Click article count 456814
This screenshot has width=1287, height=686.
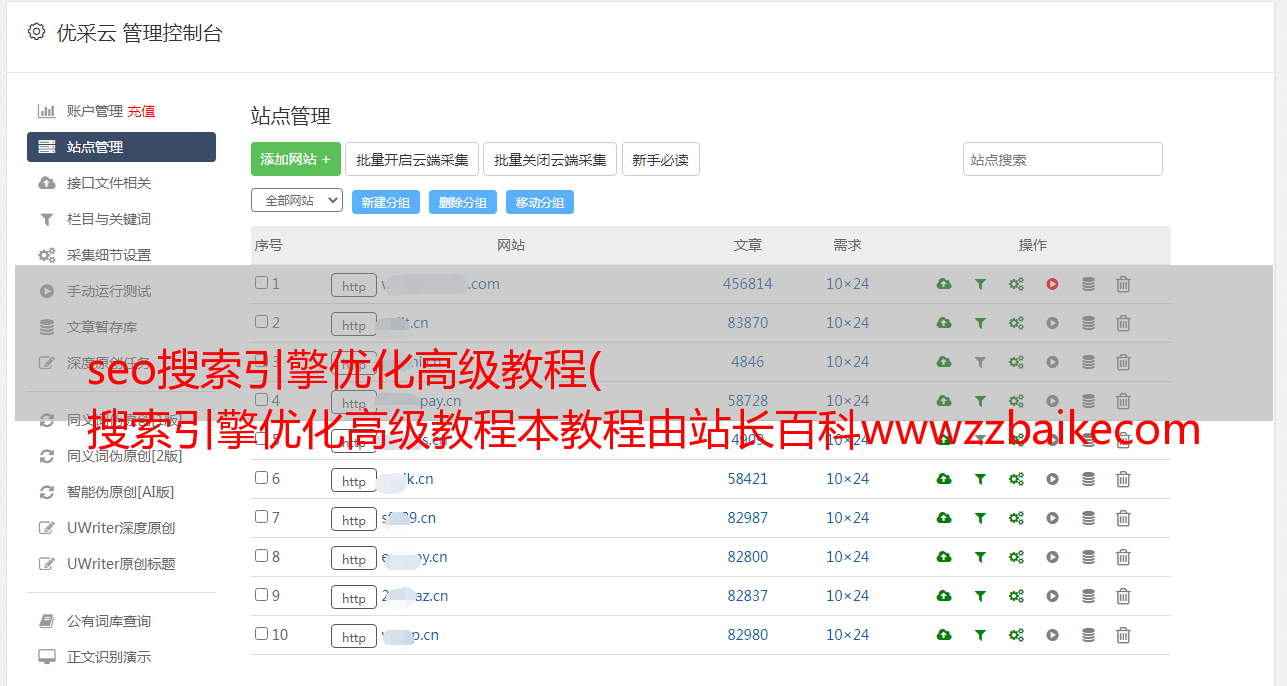[x=748, y=284]
